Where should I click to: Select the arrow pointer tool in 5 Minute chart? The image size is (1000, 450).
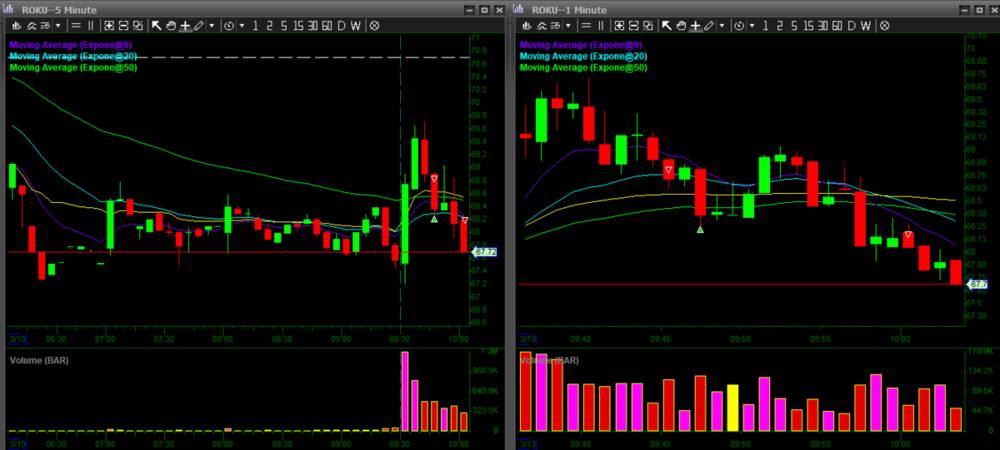click(156, 25)
